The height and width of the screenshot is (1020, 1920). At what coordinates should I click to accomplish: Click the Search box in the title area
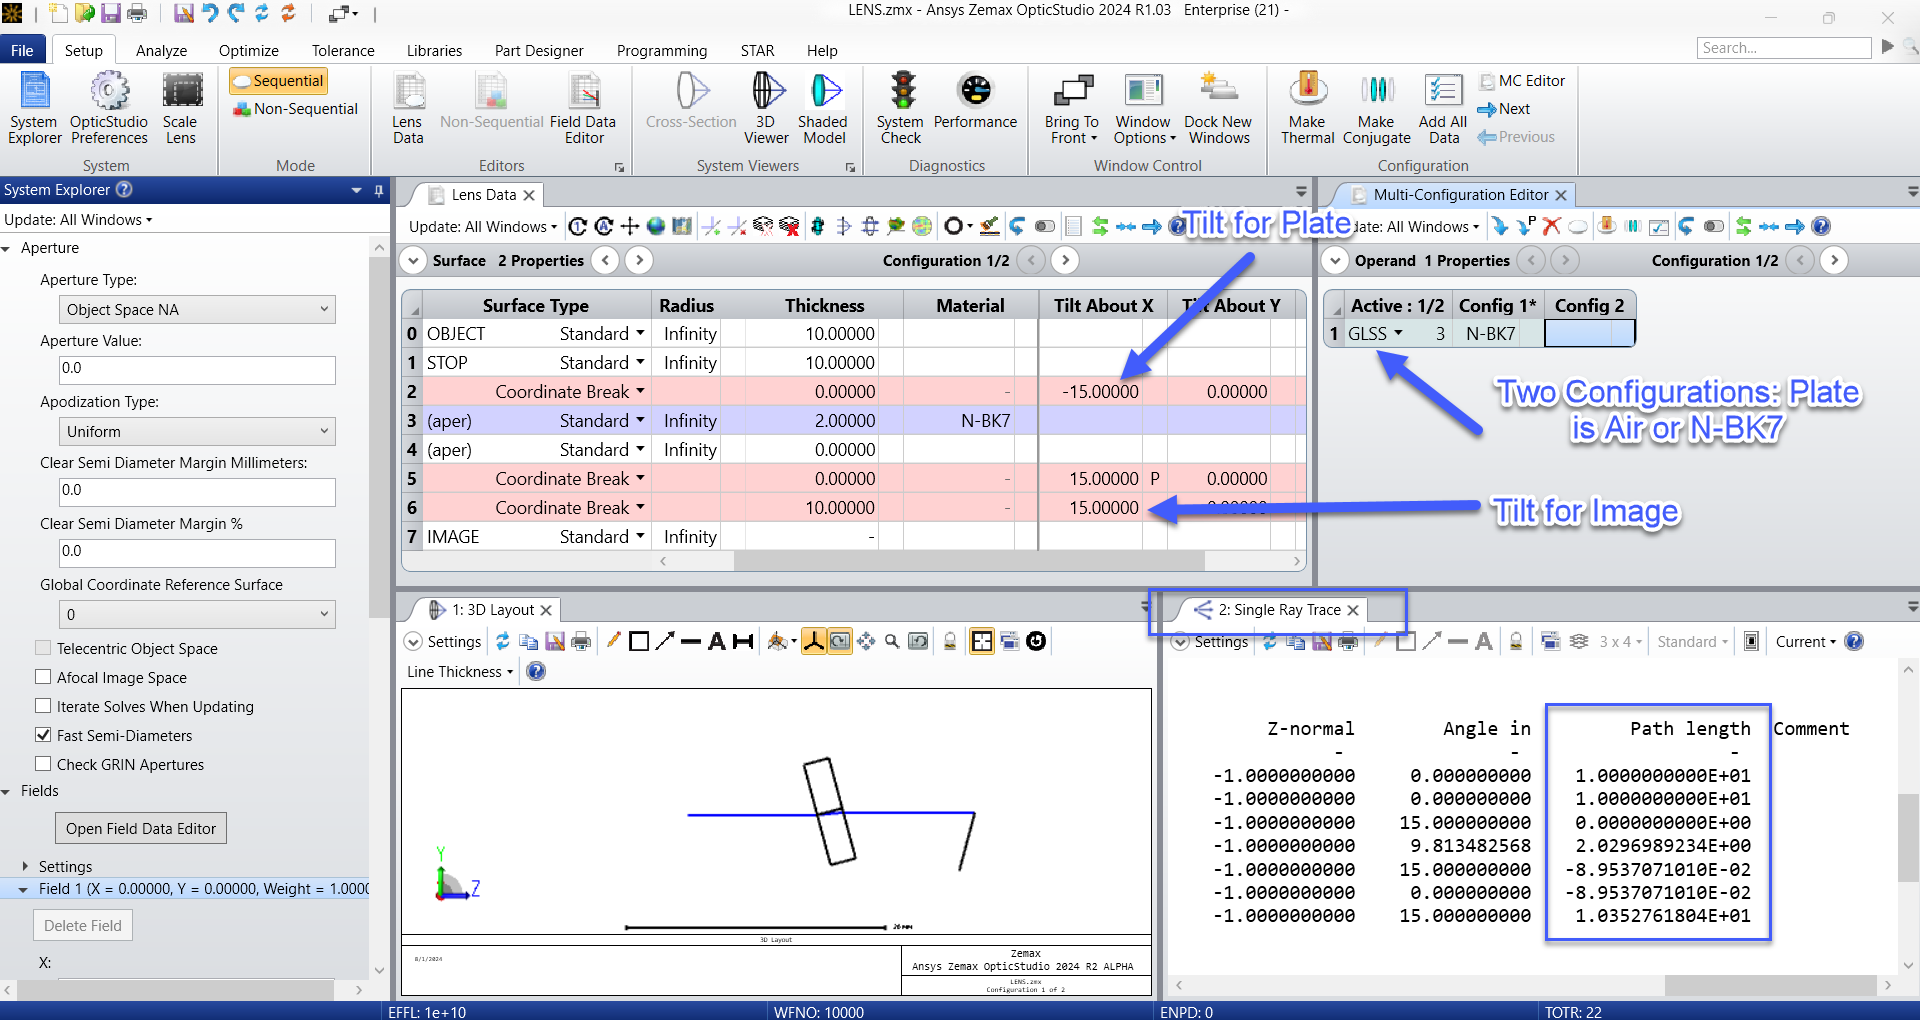pos(1784,48)
